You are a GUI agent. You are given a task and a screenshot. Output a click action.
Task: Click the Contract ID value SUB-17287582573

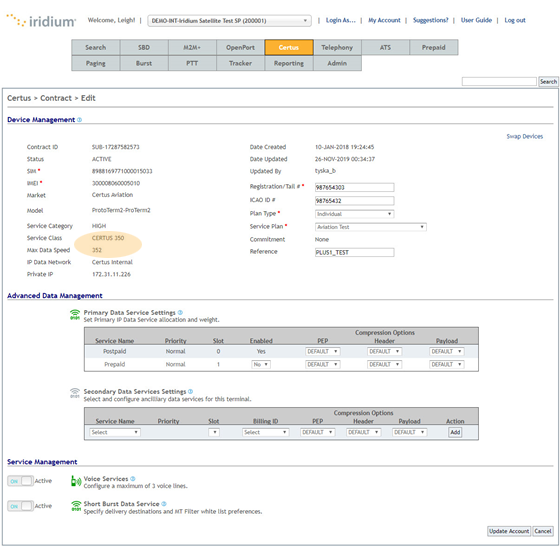116,147
